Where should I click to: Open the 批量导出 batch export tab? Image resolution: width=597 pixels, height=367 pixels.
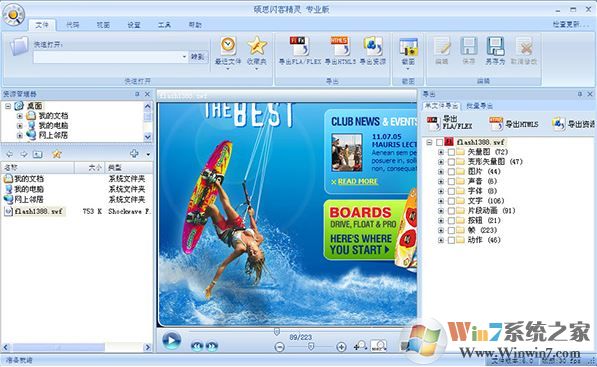click(479, 106)
